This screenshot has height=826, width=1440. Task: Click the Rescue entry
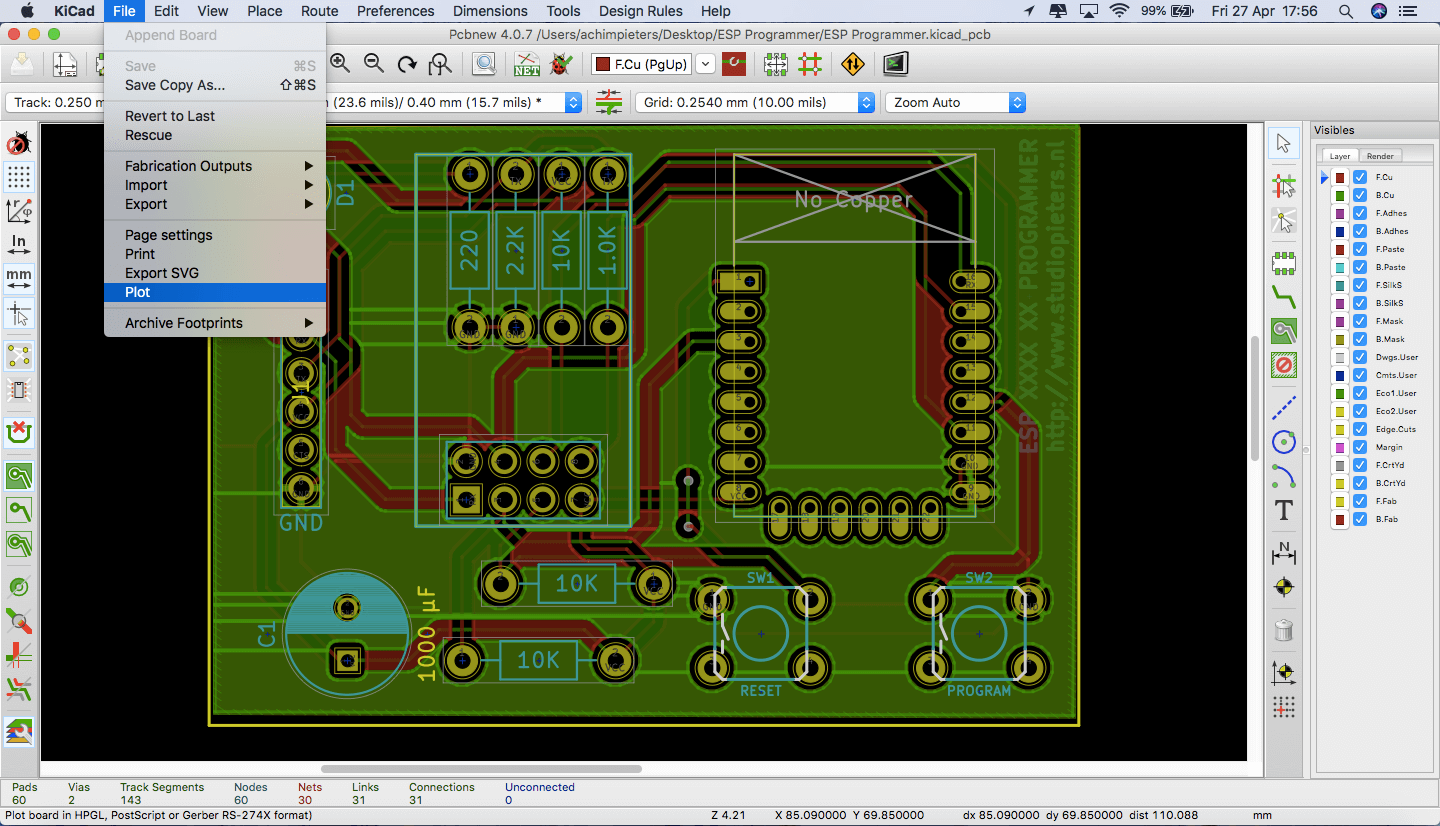pos(215,135)
